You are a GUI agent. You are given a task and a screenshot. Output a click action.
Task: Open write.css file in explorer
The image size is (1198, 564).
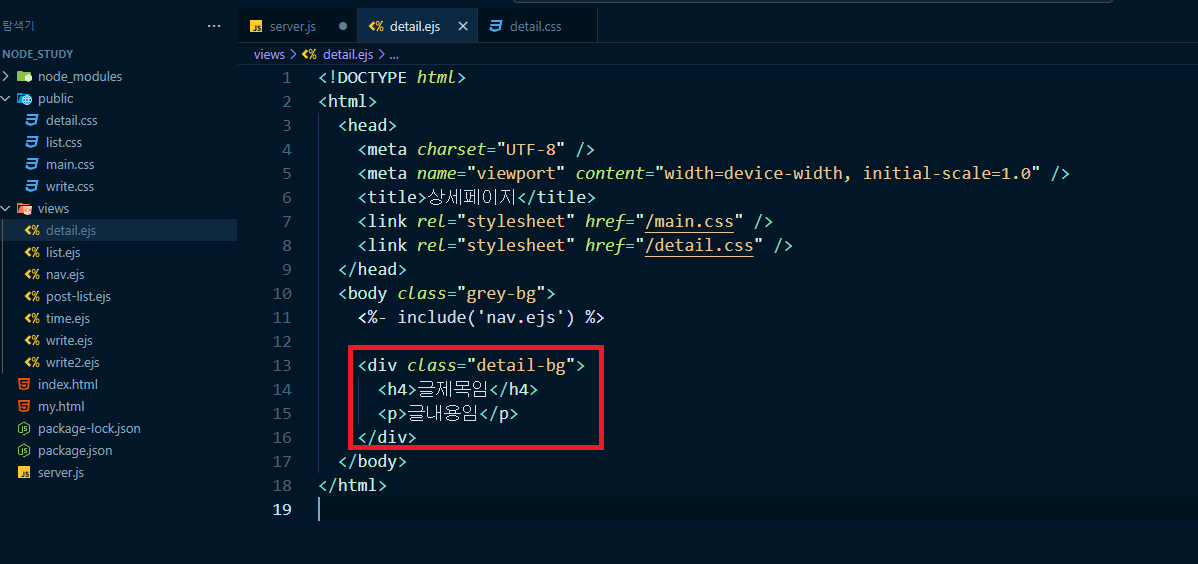pos(70,186)
